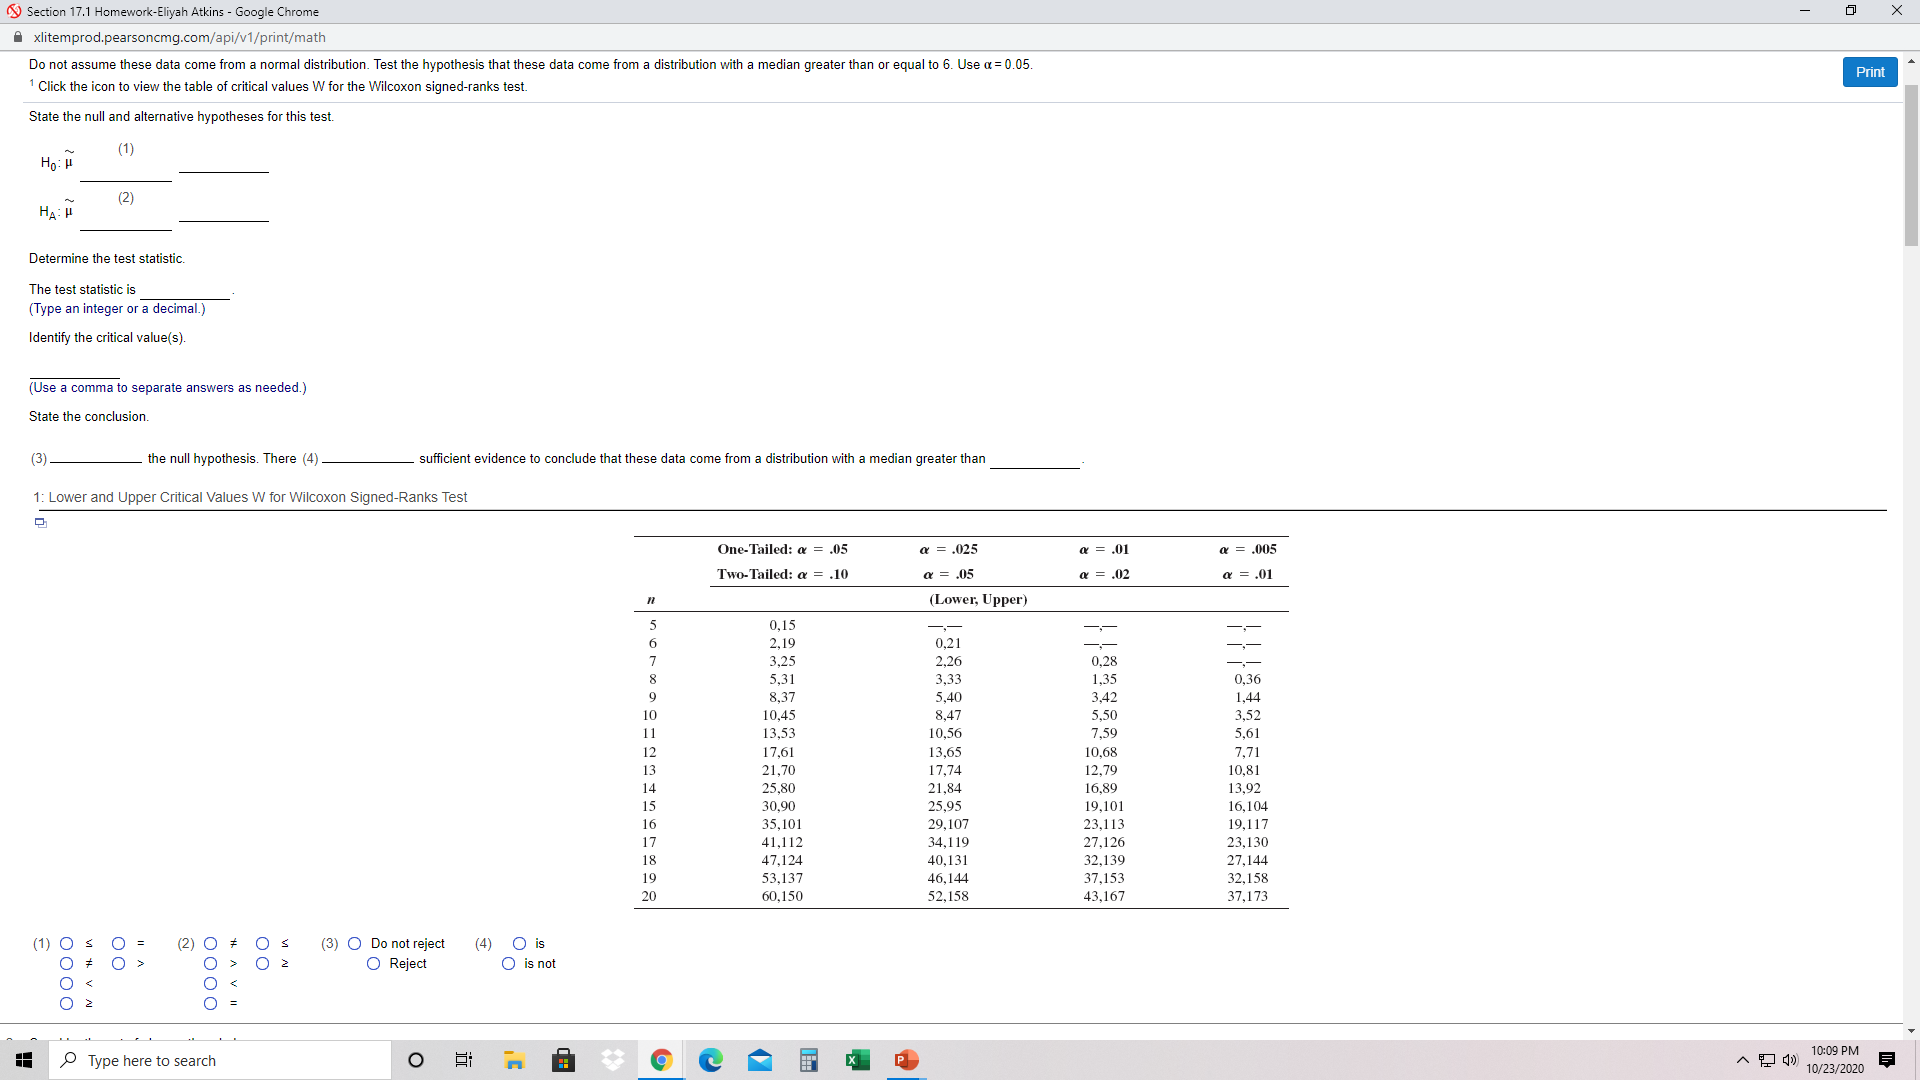Choose the 'Reject' radio option
Screen dimensions: 1920x1080
point(374,964)
